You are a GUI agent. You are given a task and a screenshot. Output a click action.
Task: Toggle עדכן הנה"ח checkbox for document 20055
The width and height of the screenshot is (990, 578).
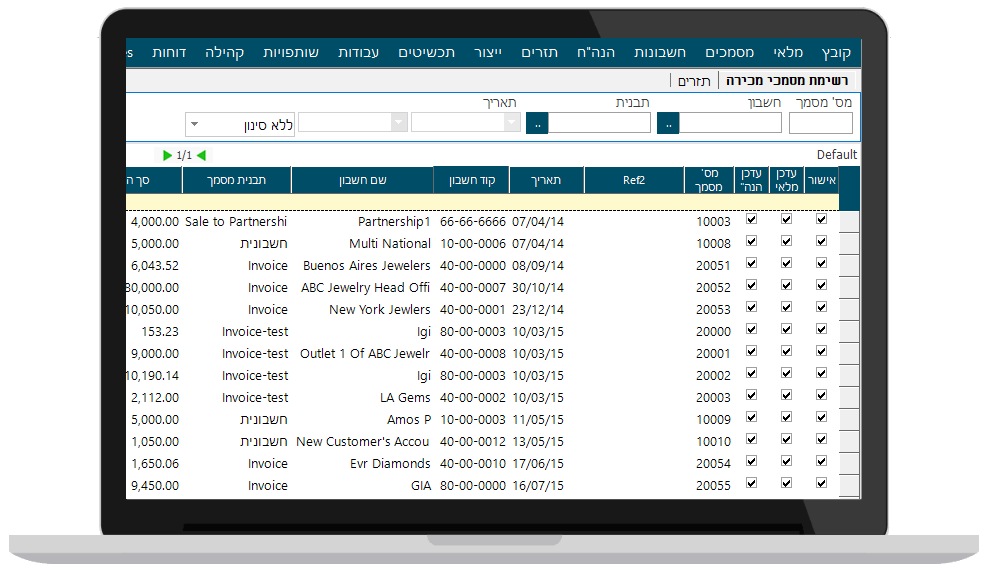751,483
